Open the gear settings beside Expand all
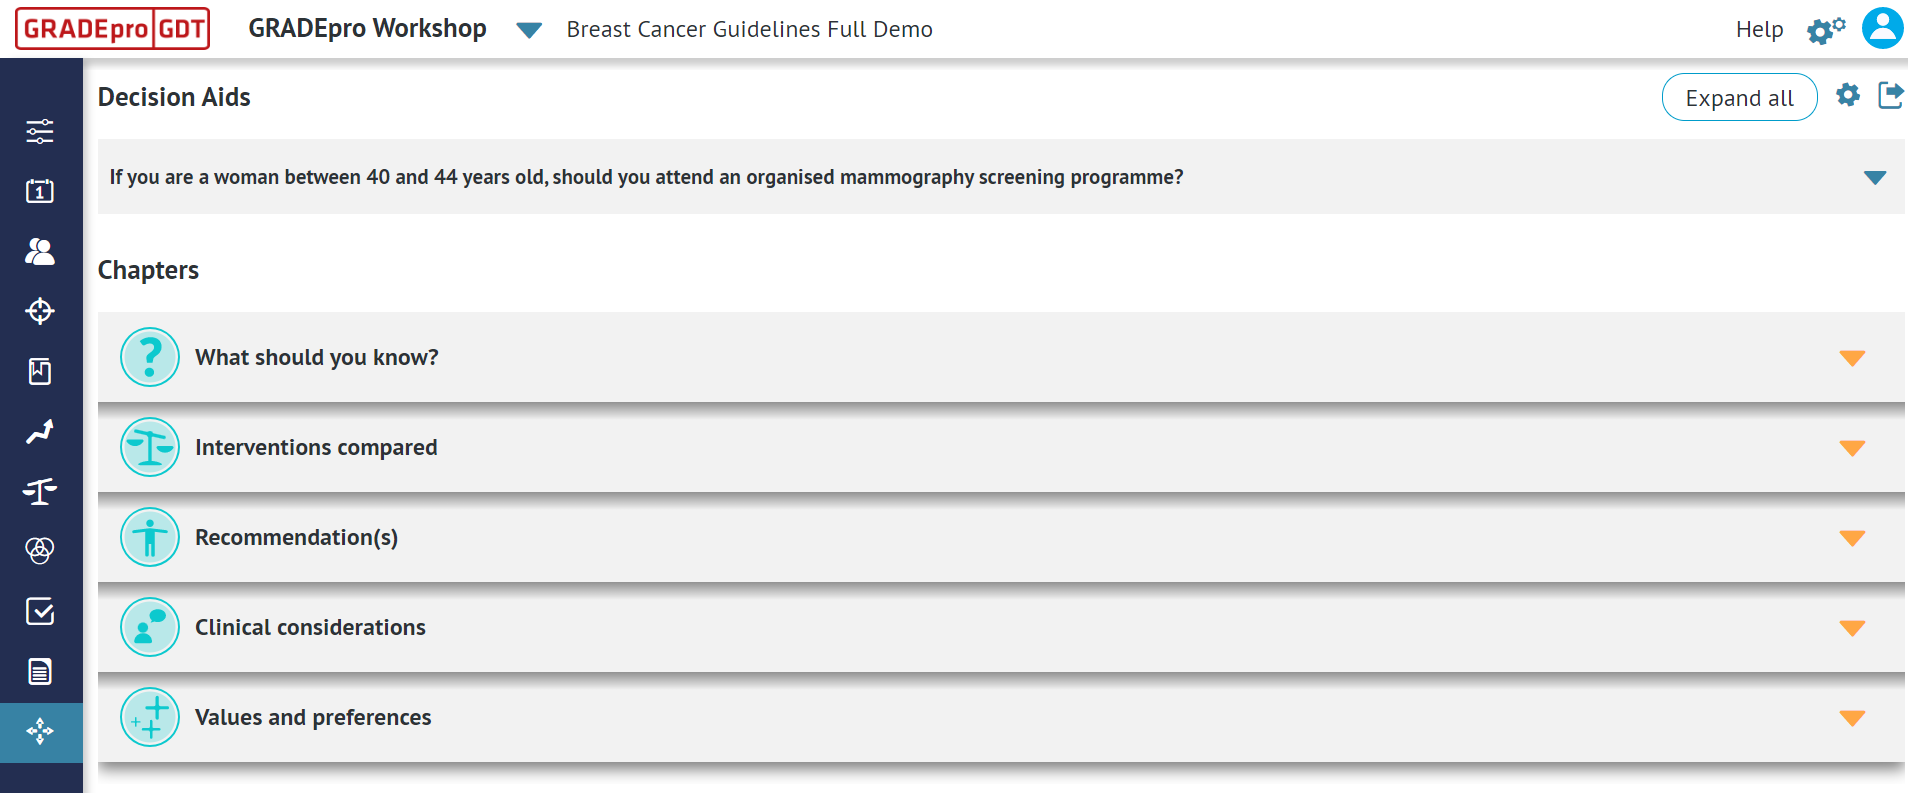This screenshot has height=793, width=1908. click(x=1848, y=95)
